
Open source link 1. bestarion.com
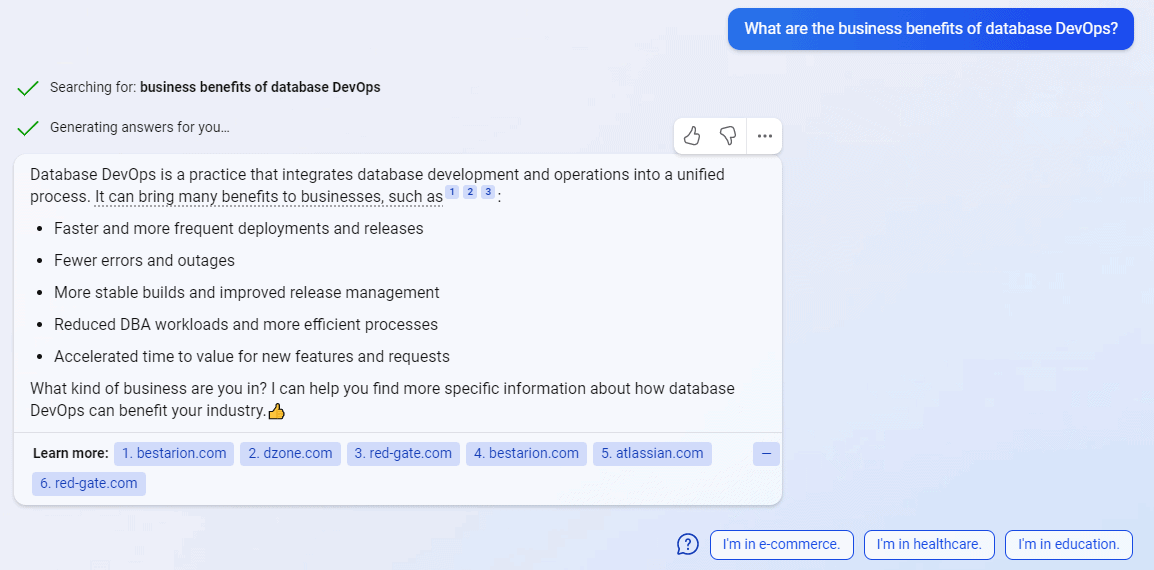(174, 454)
